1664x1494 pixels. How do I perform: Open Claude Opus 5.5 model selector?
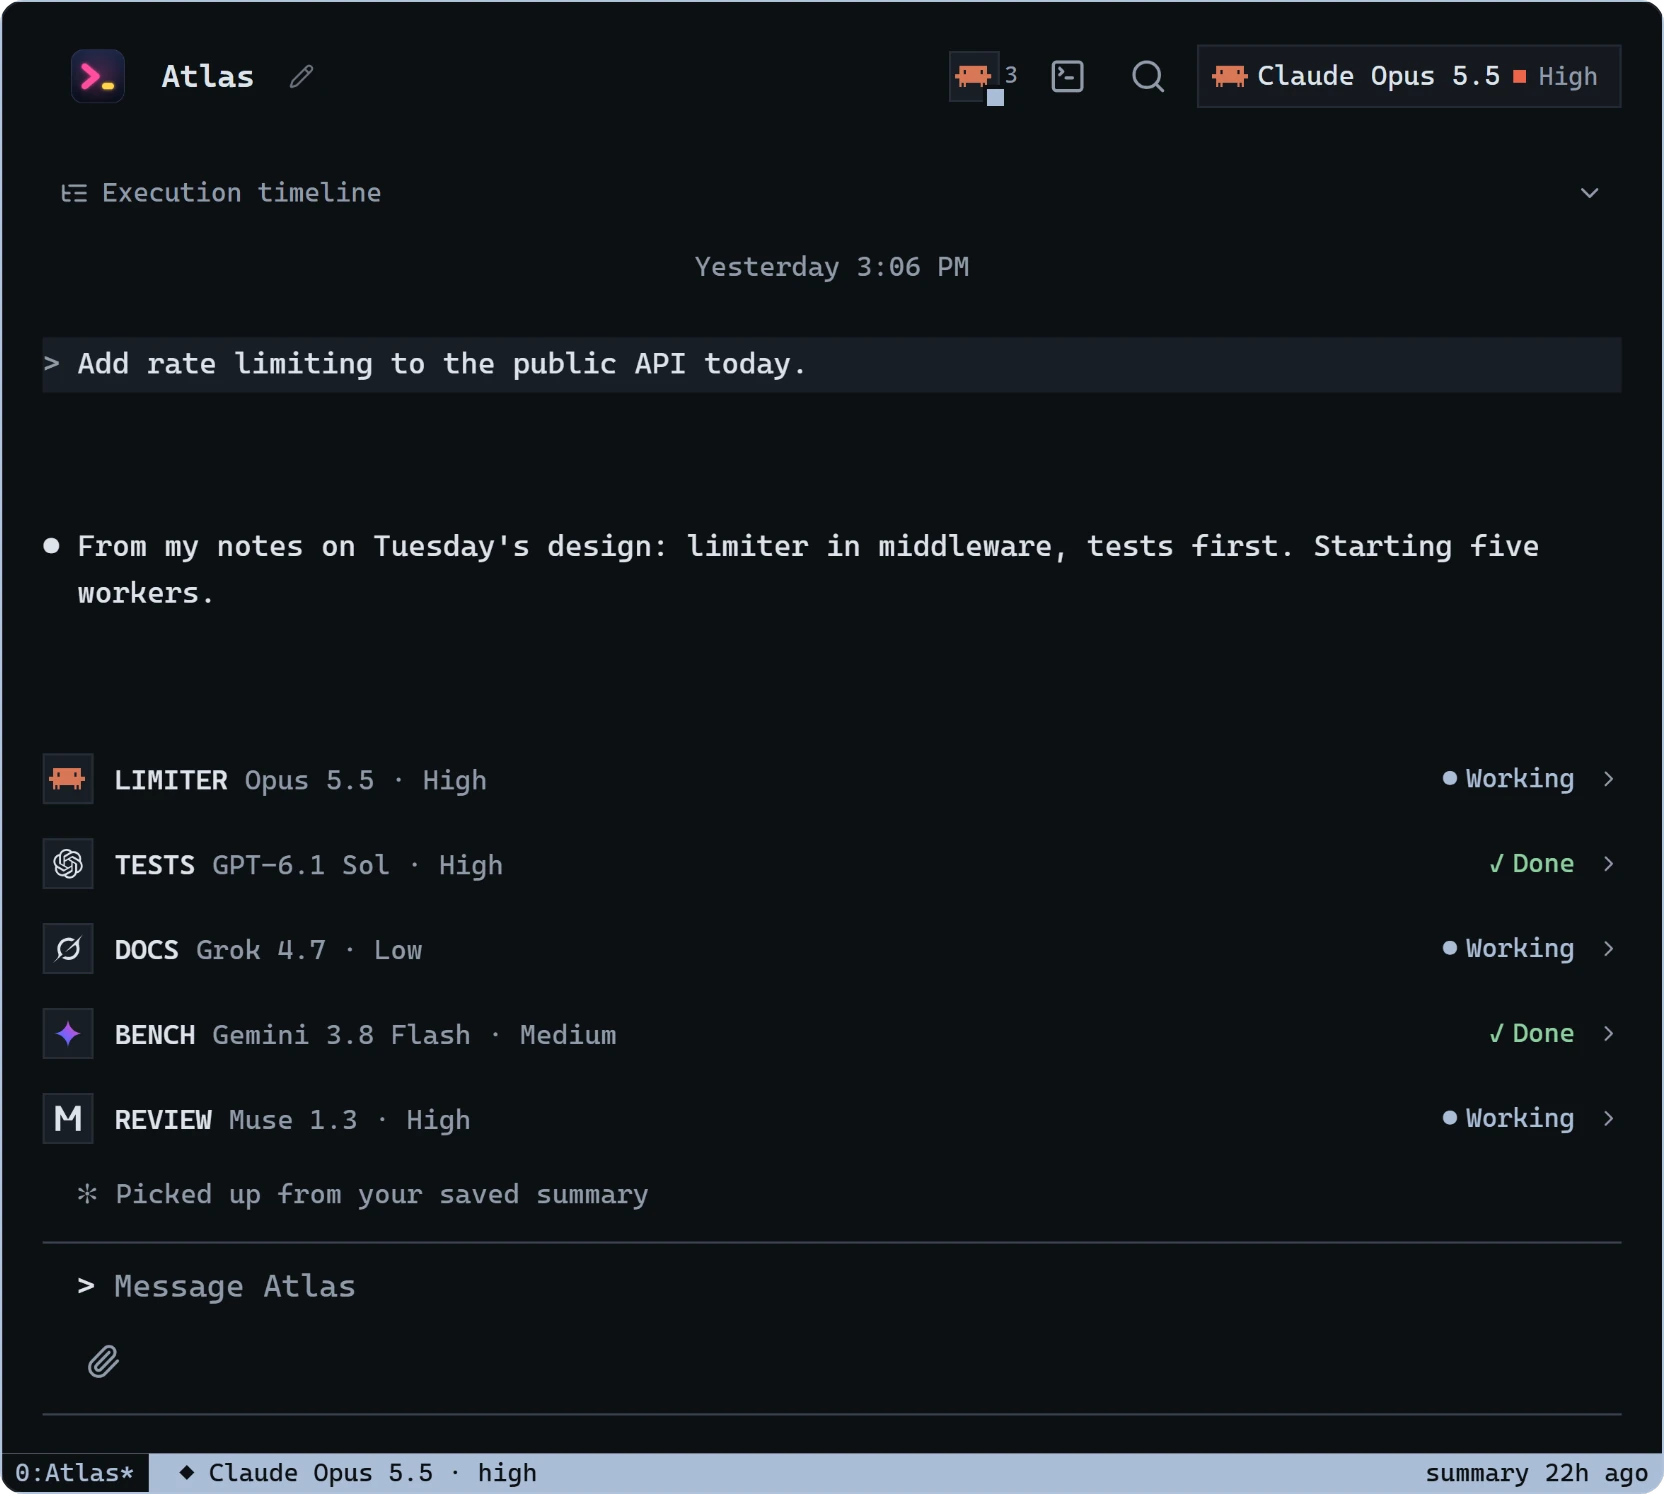(x=1408, y=76)
